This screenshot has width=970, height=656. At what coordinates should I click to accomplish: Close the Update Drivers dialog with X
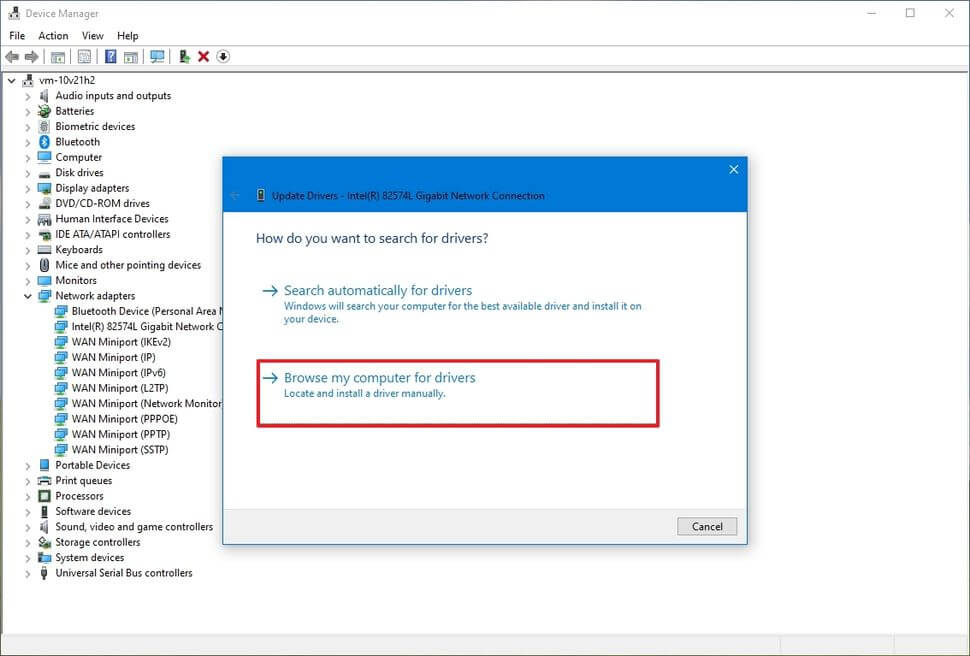[x=734, y=170]
